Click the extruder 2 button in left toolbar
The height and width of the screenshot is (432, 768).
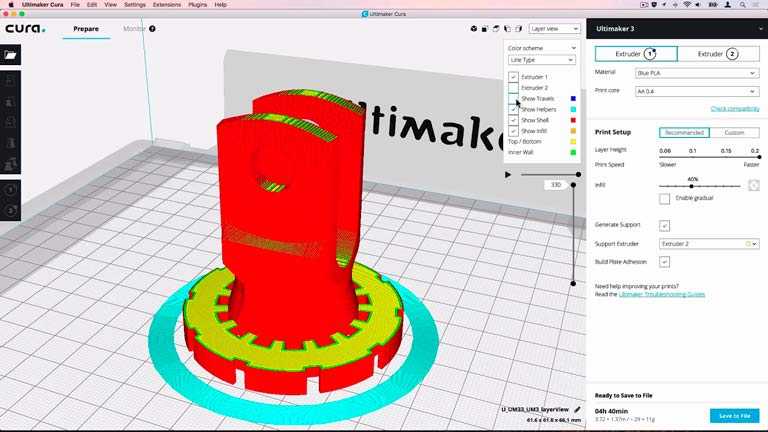10,211
